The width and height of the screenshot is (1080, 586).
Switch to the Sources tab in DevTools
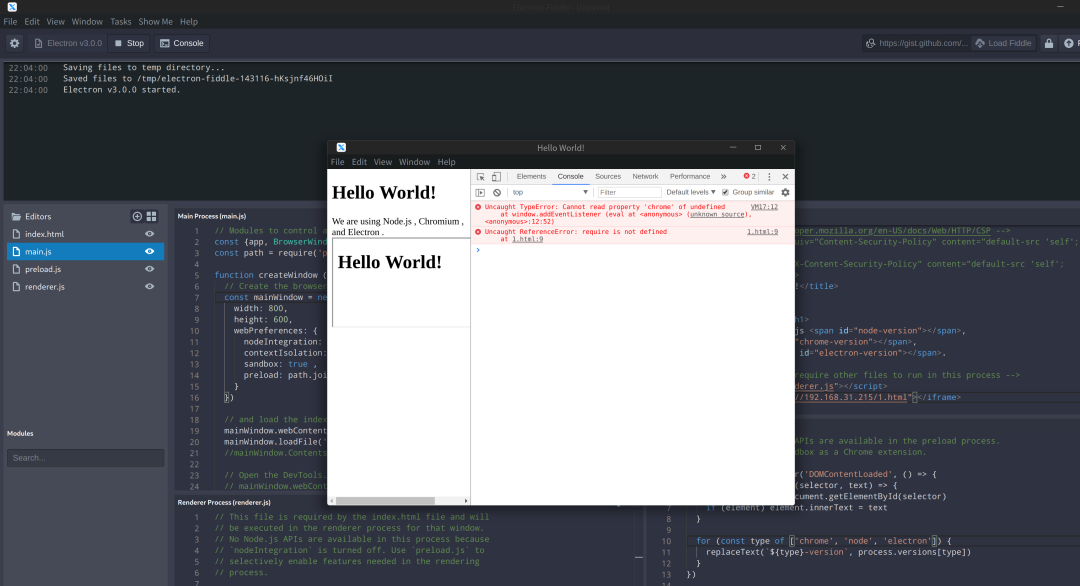[x=608, y=177]
